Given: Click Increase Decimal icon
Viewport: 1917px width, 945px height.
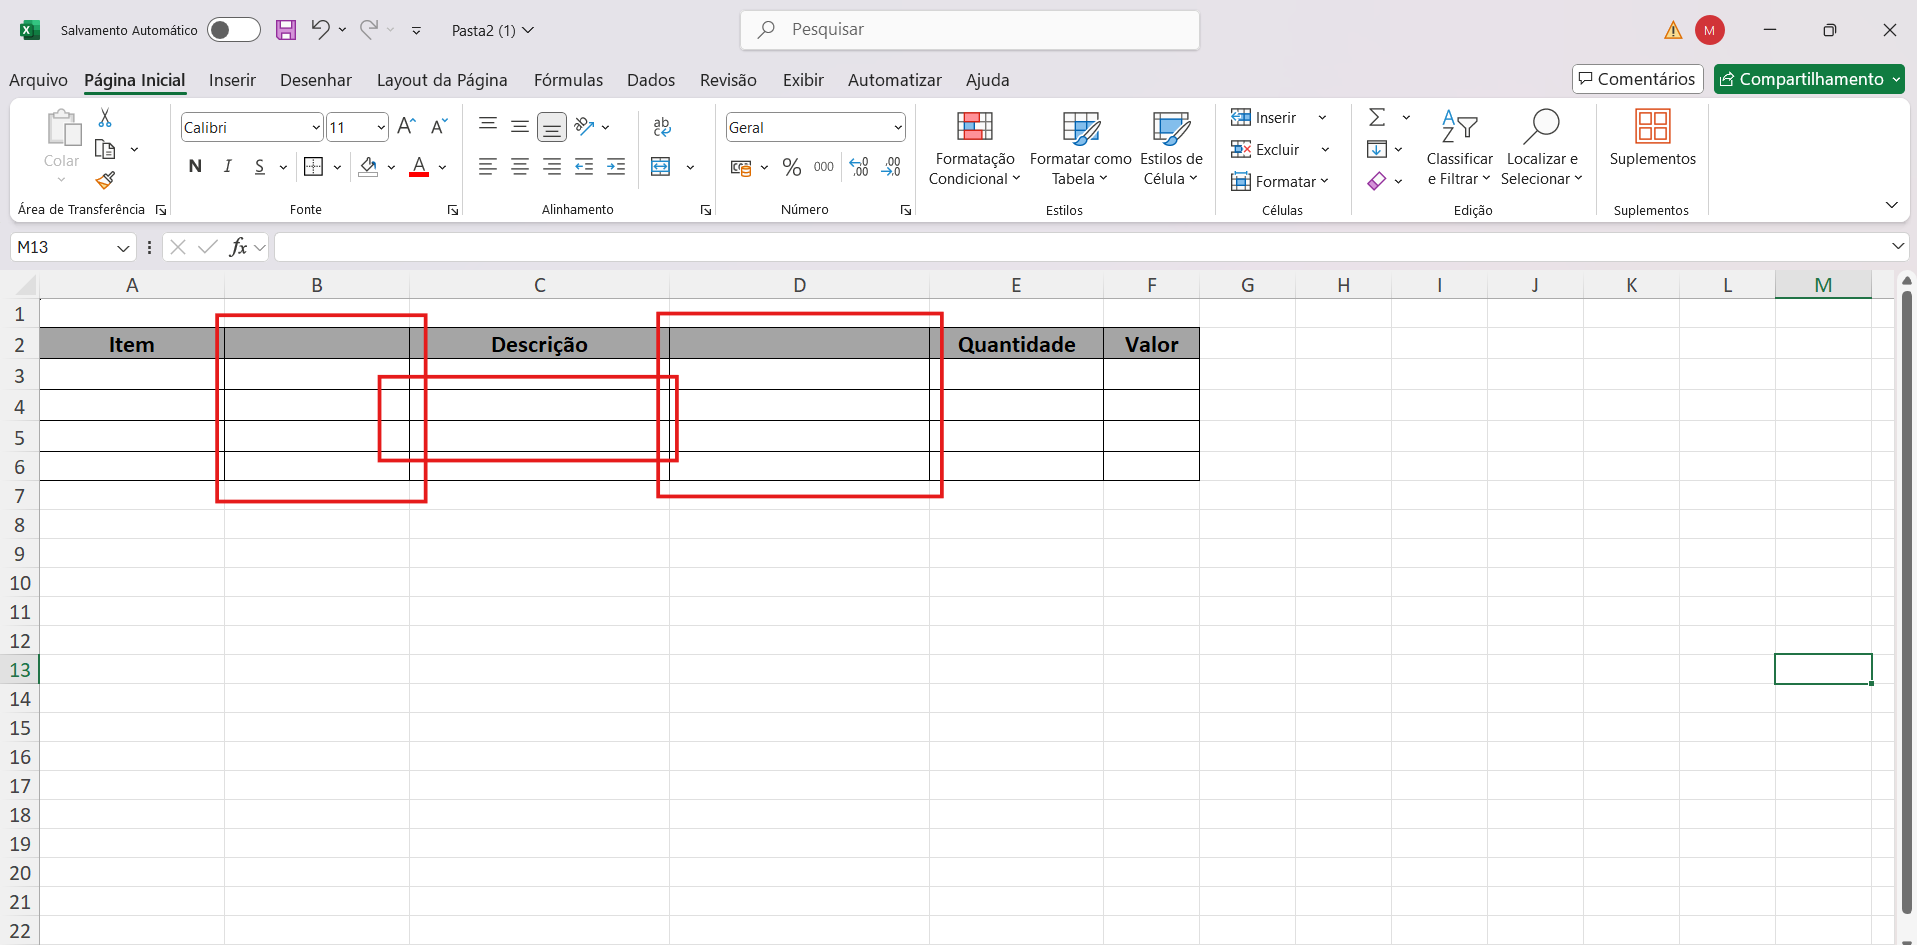Looking at the screenshot, I should pyautogui.click(x=859, y=167).
